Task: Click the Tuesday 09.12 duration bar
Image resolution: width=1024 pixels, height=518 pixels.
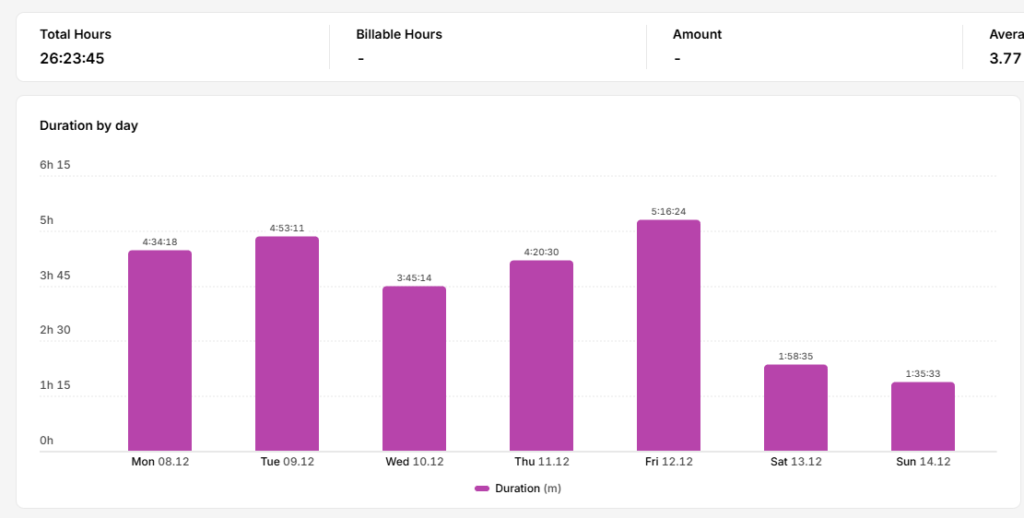Action: [x=287, y=344]
